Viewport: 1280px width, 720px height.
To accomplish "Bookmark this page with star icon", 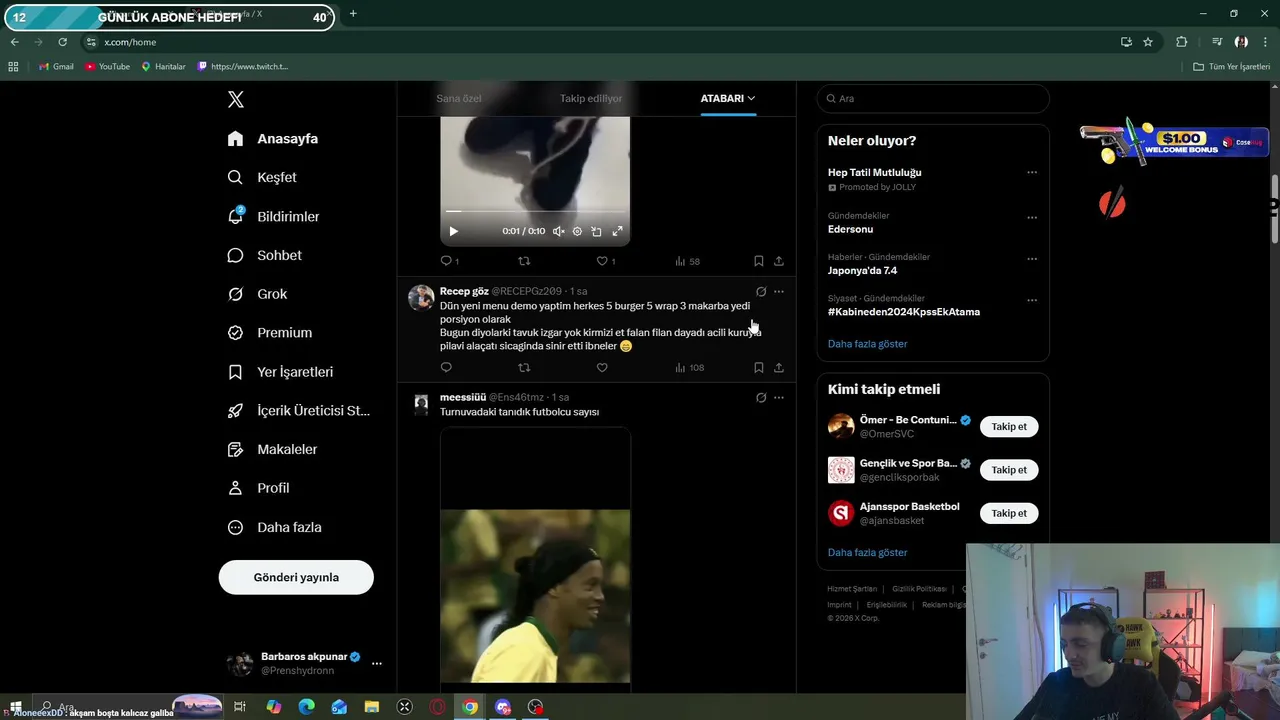I will [x=1148, y=42].
